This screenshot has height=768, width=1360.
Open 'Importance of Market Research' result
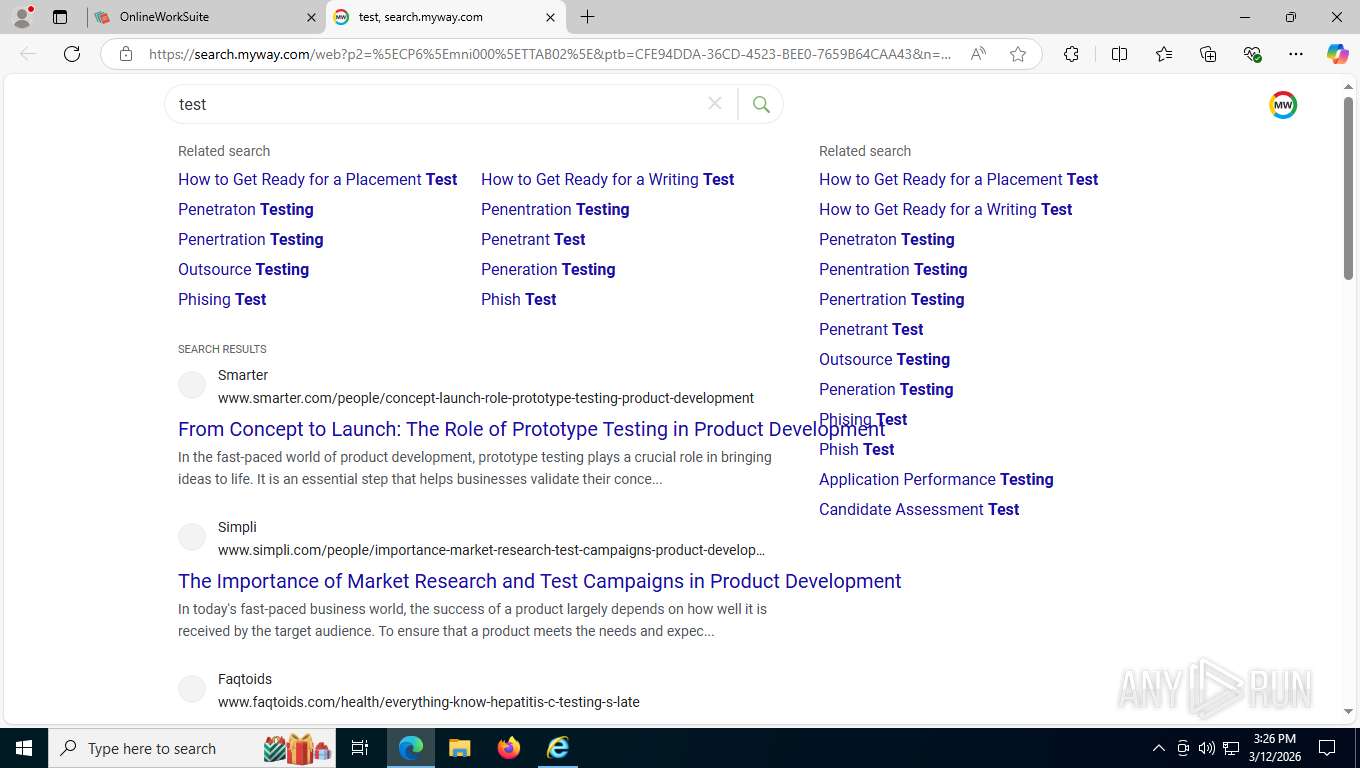click(540, 581)
